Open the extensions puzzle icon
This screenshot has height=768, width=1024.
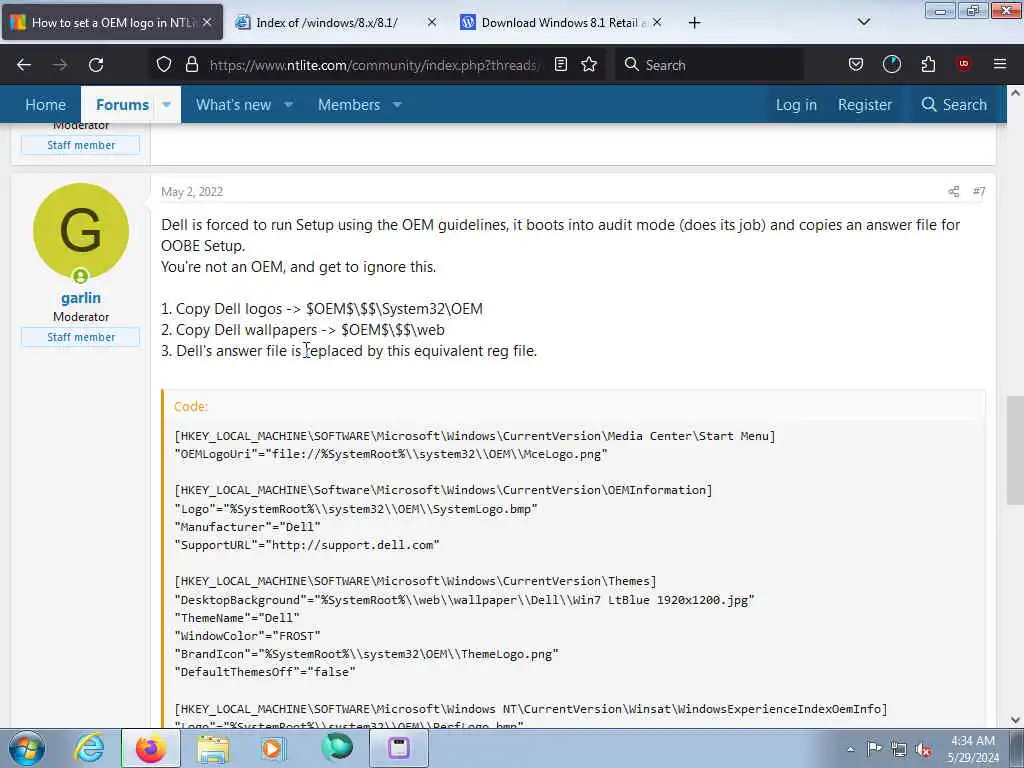click(x=928, y=65)
